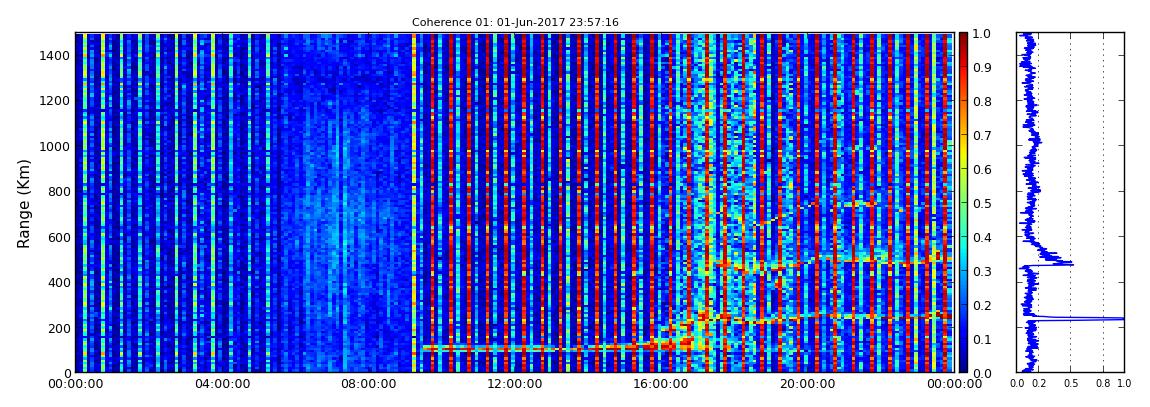The width and height of the screenshot is (1150, 407).
Task: Click the 0.3 label on the colorbar
Action: [x=982, y=271]
